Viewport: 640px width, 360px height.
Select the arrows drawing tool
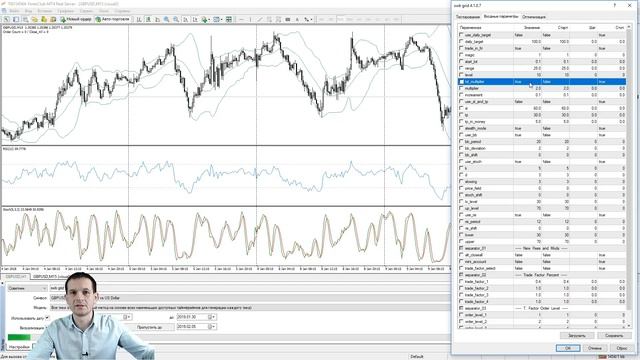pyautogui.click(x=308, y=19)
